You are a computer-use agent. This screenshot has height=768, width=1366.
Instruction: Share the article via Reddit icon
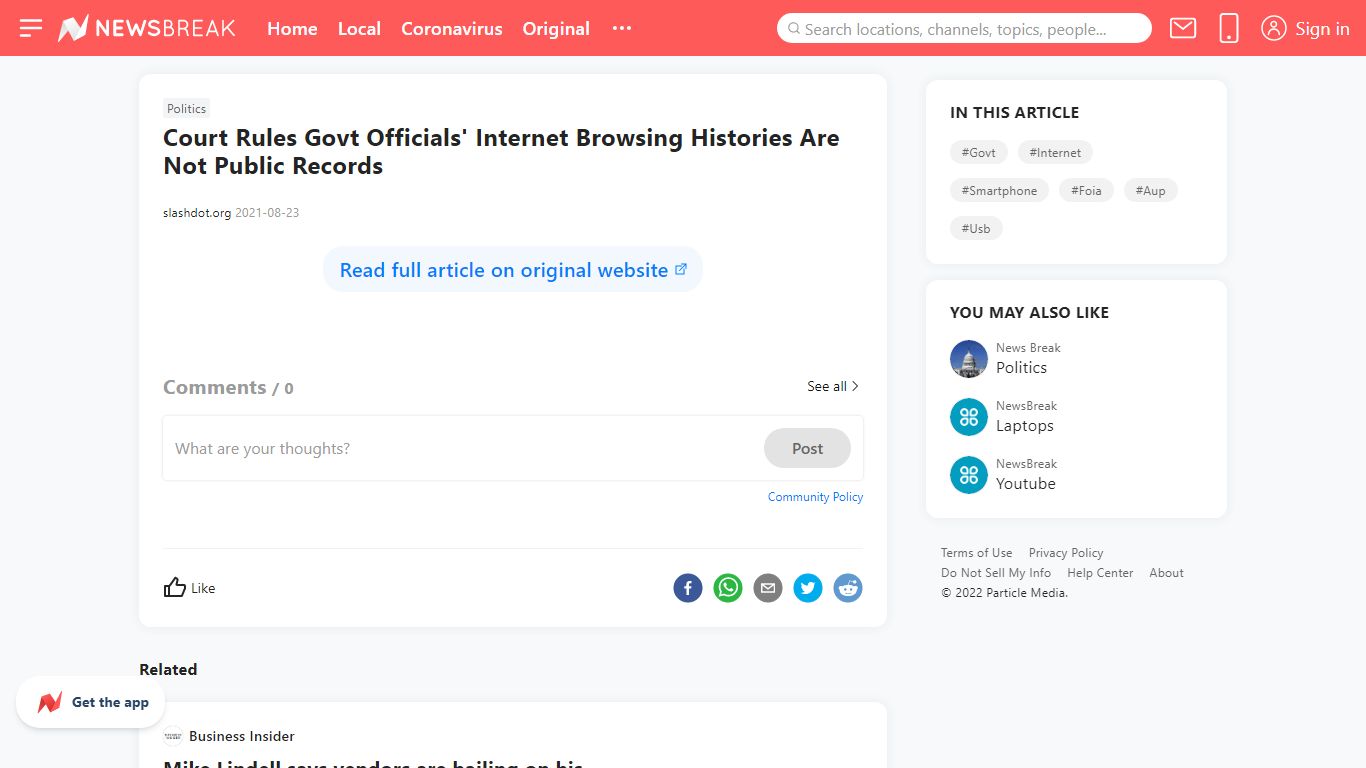click(848, 588)
